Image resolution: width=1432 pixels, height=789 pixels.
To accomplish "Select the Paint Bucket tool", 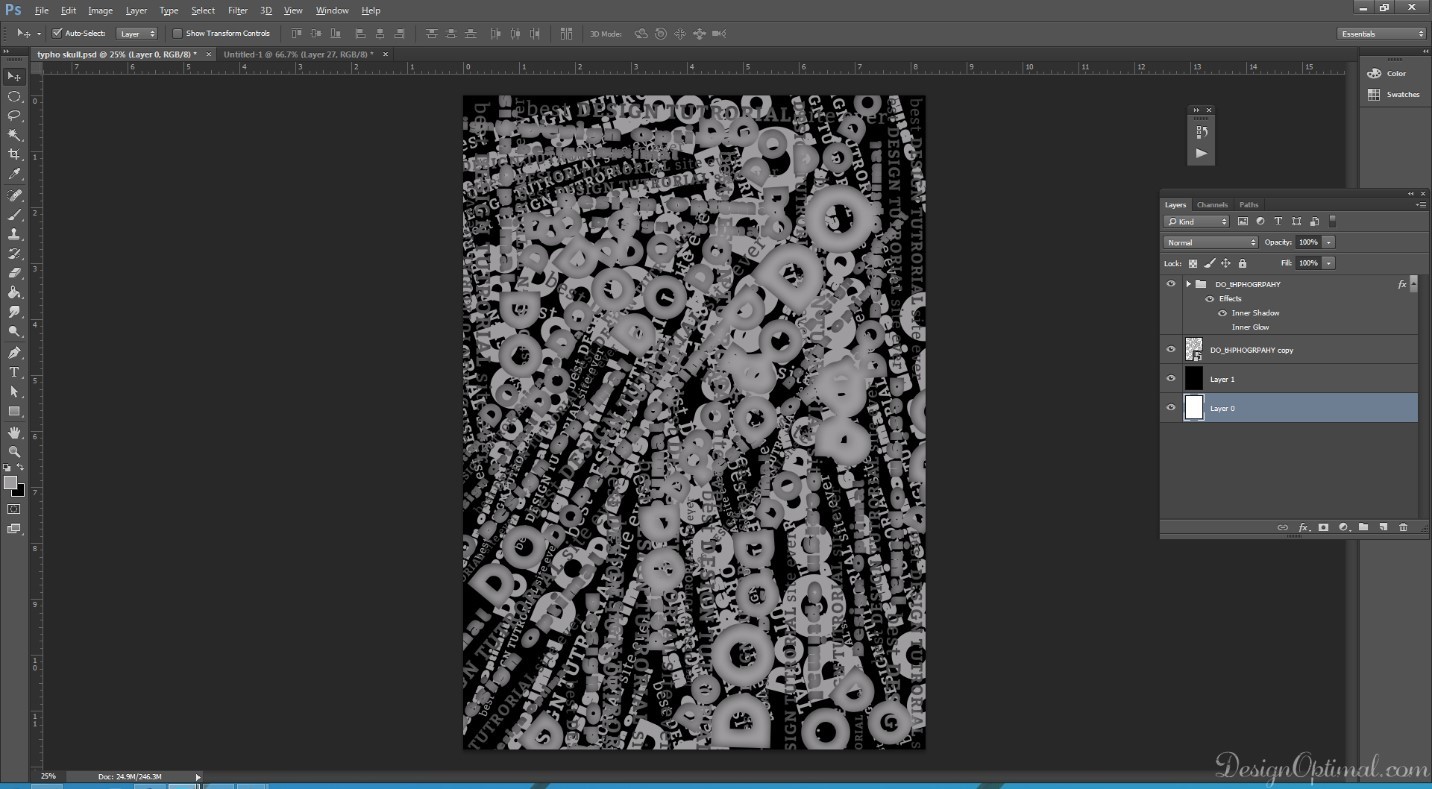I will (x=14, y=292).
